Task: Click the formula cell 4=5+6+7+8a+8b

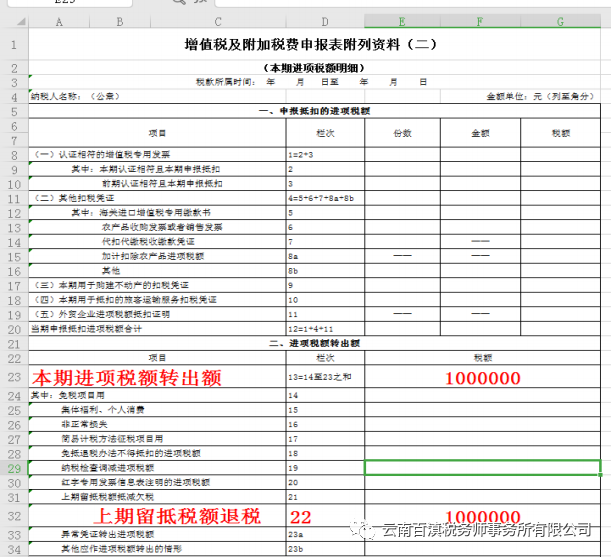Action: tap(325, 198)
